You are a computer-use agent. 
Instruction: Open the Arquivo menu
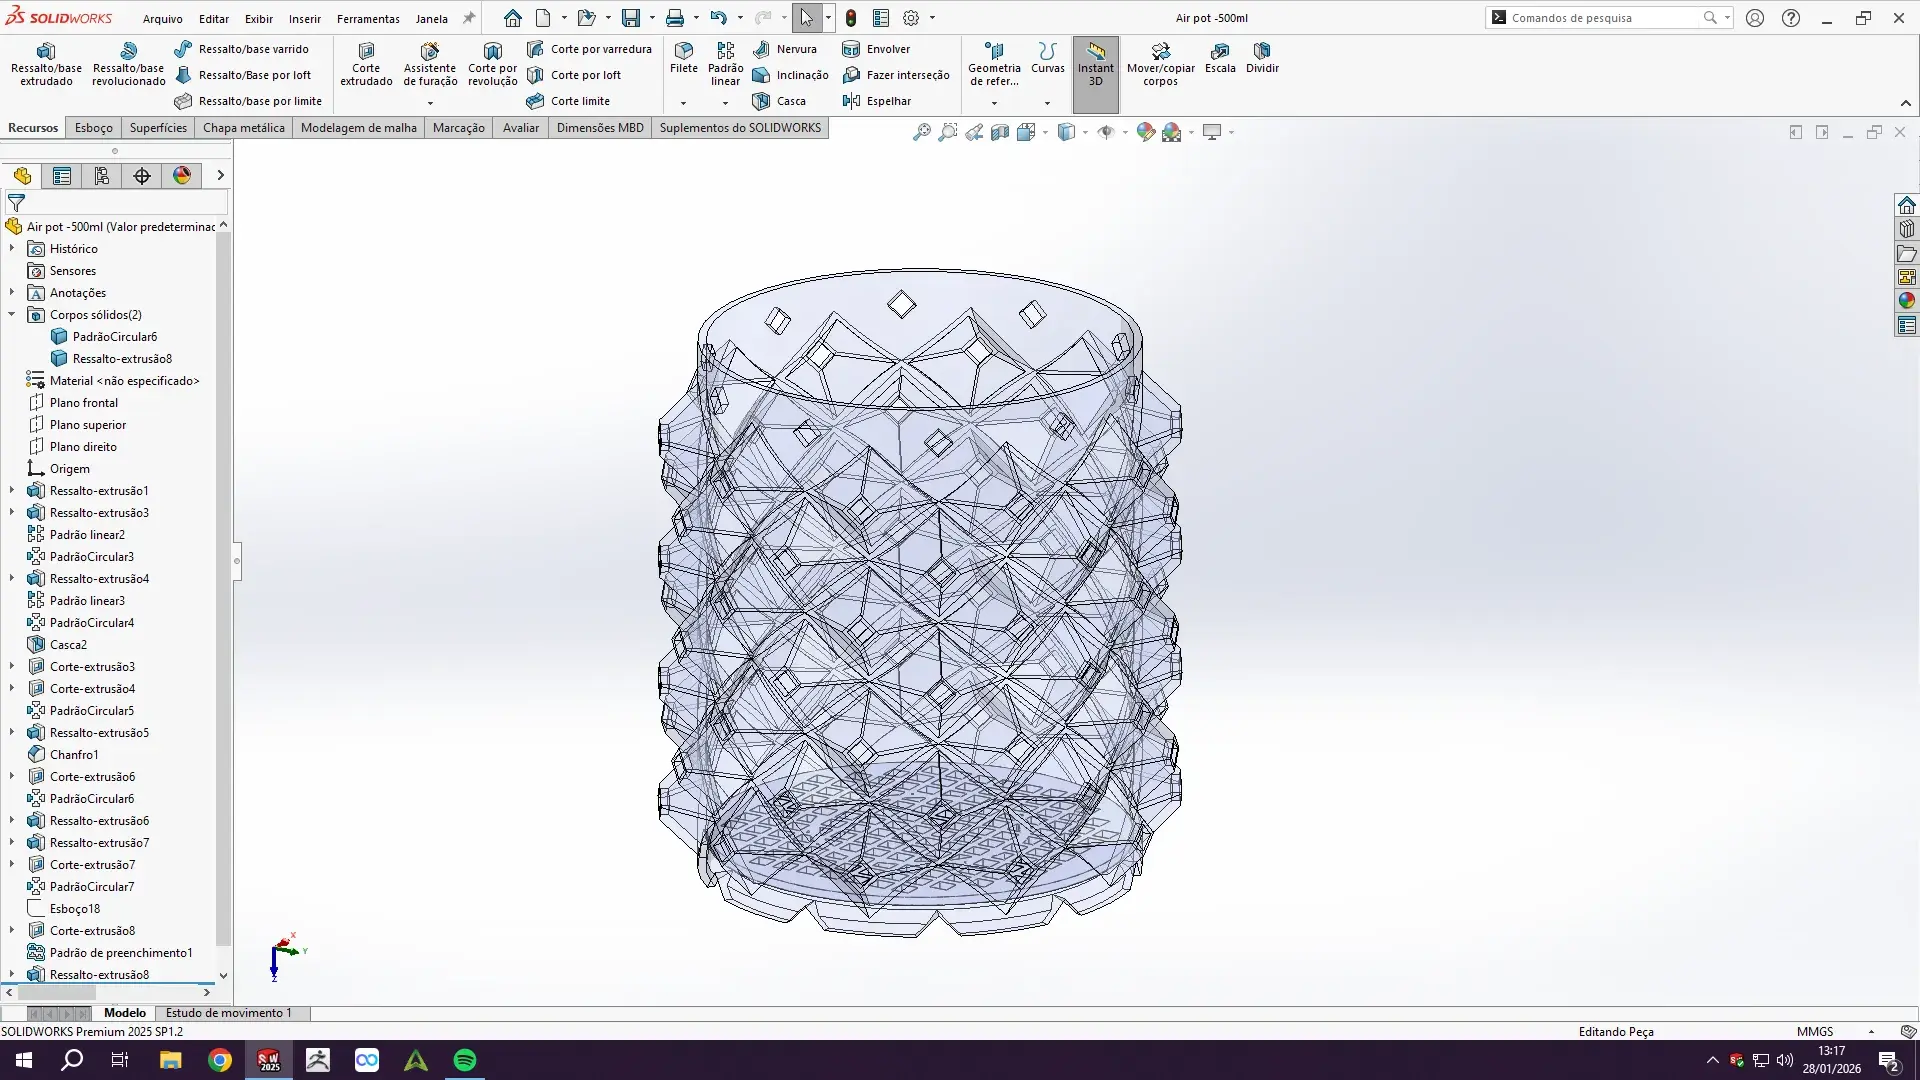click(163, 19)
